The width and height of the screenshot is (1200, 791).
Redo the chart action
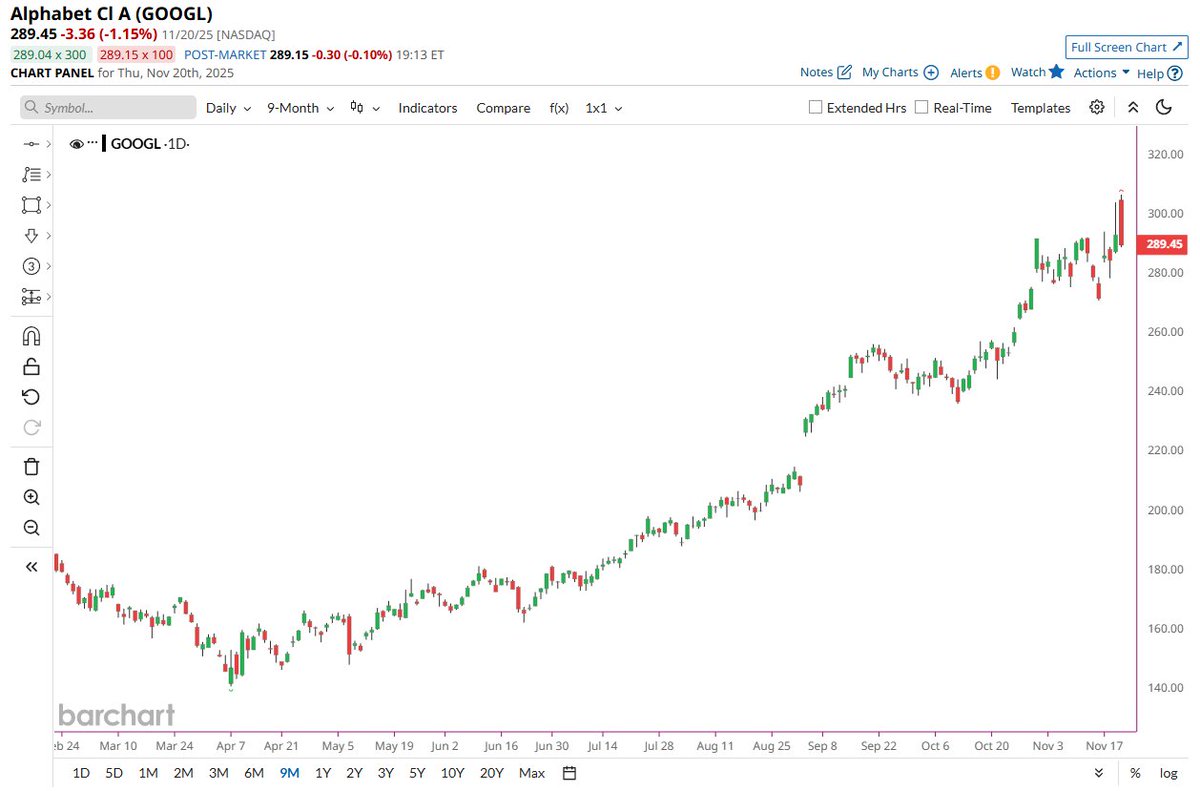[x=31, y=427]
